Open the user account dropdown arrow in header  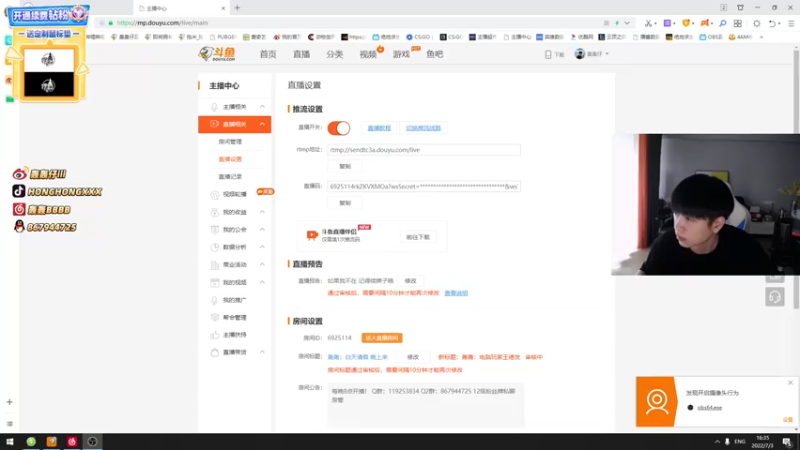coord(607,54)
